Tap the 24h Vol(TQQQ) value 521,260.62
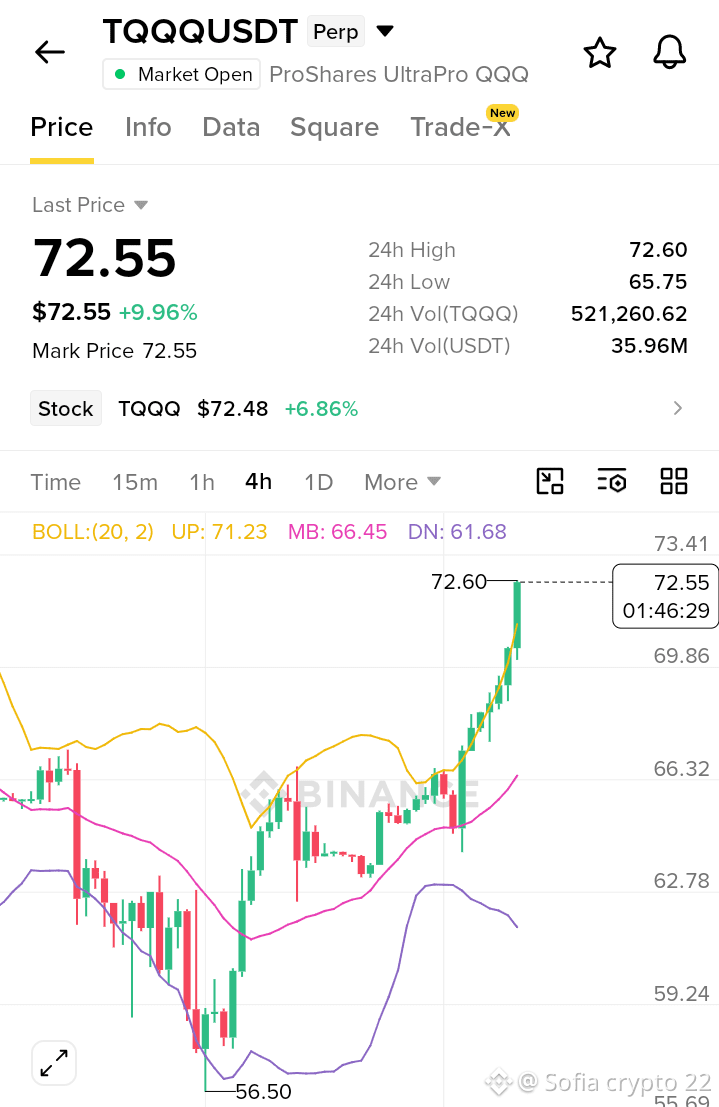The image size is (719, 1107). (x=629, y=313)
